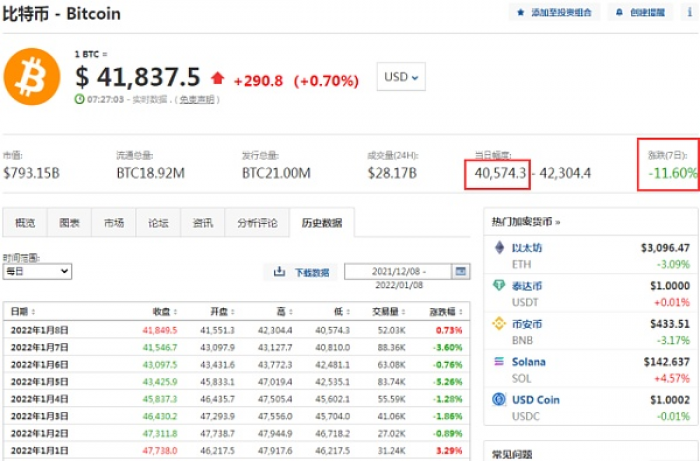700x461 pixels.
Task: Open the 币安币 link
Action: pyautogui.click(x=527, y=324)
